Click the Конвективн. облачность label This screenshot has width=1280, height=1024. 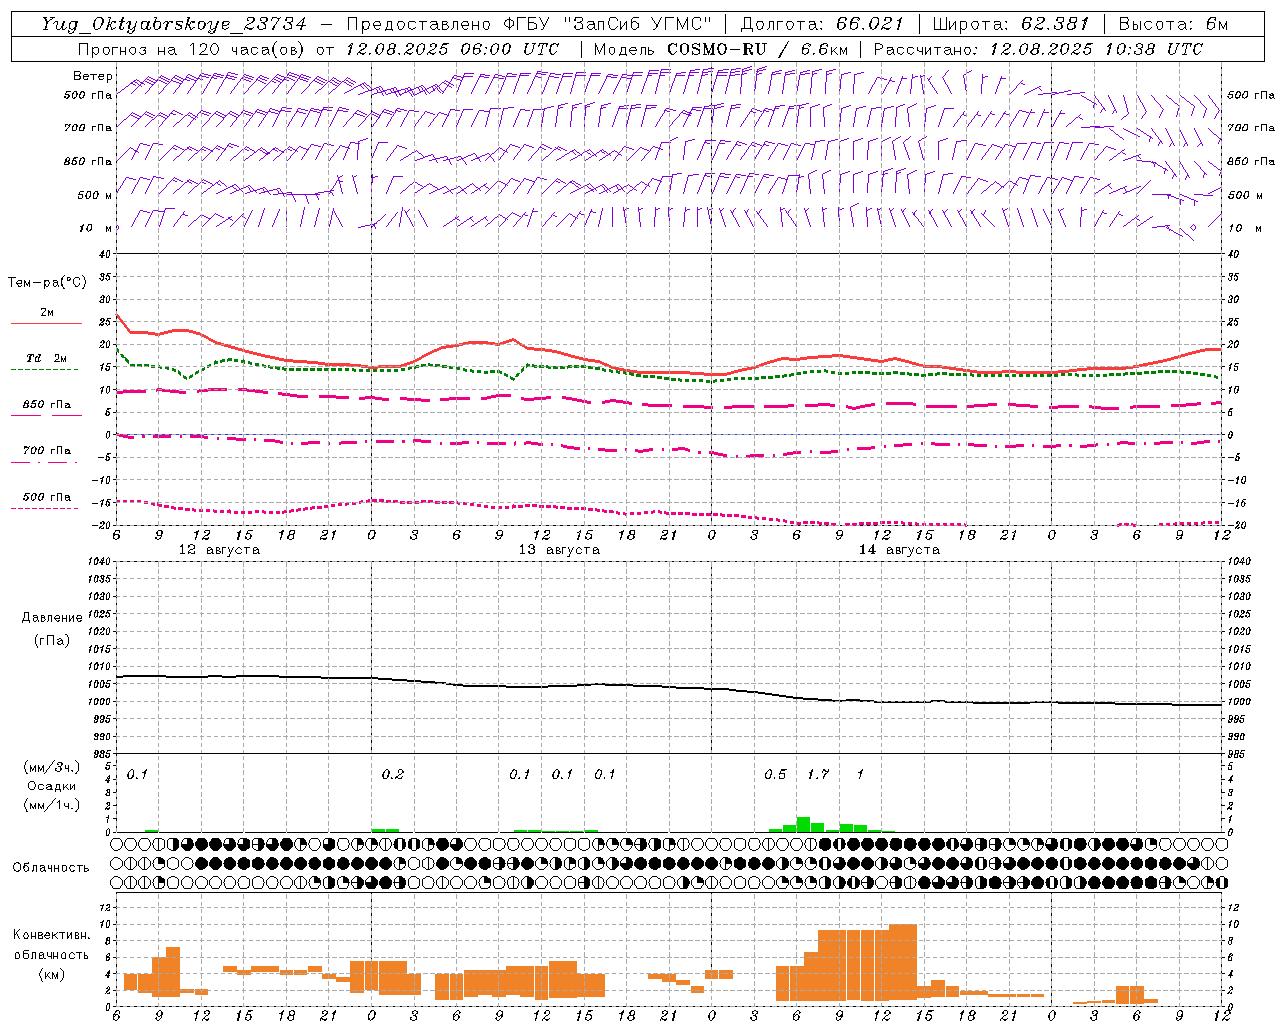pyautogui.click(x=51, y=945)
